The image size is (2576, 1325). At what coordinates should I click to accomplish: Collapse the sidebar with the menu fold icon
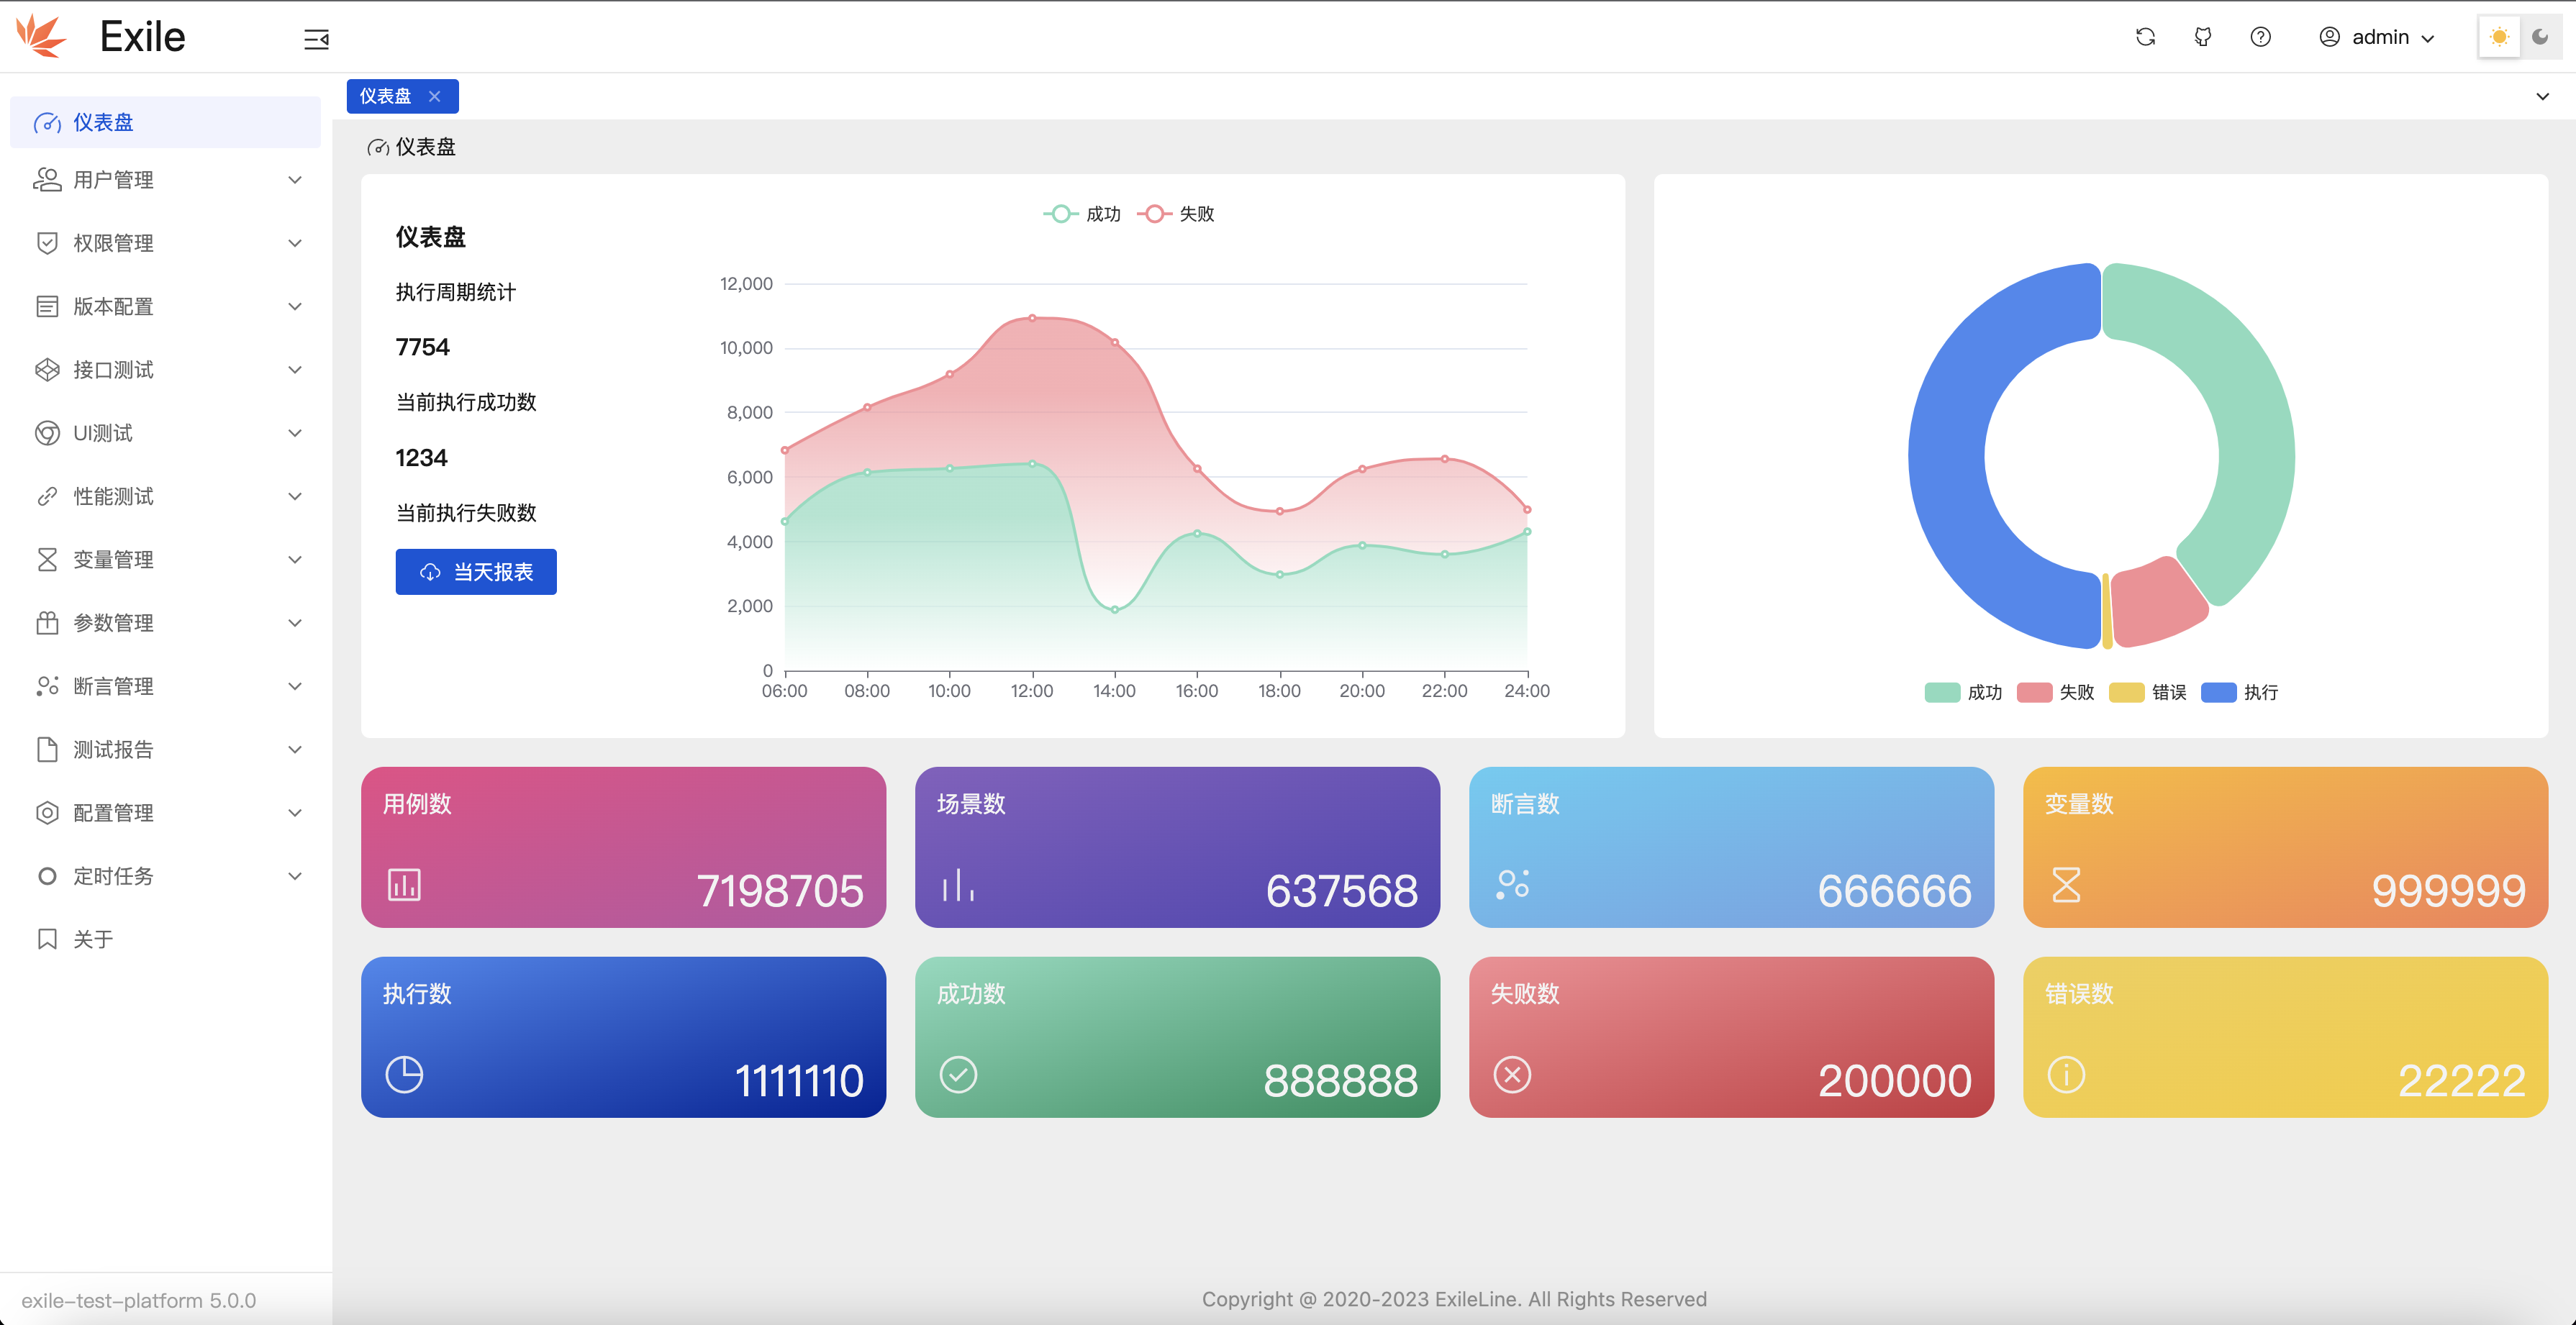pos(316,39)
